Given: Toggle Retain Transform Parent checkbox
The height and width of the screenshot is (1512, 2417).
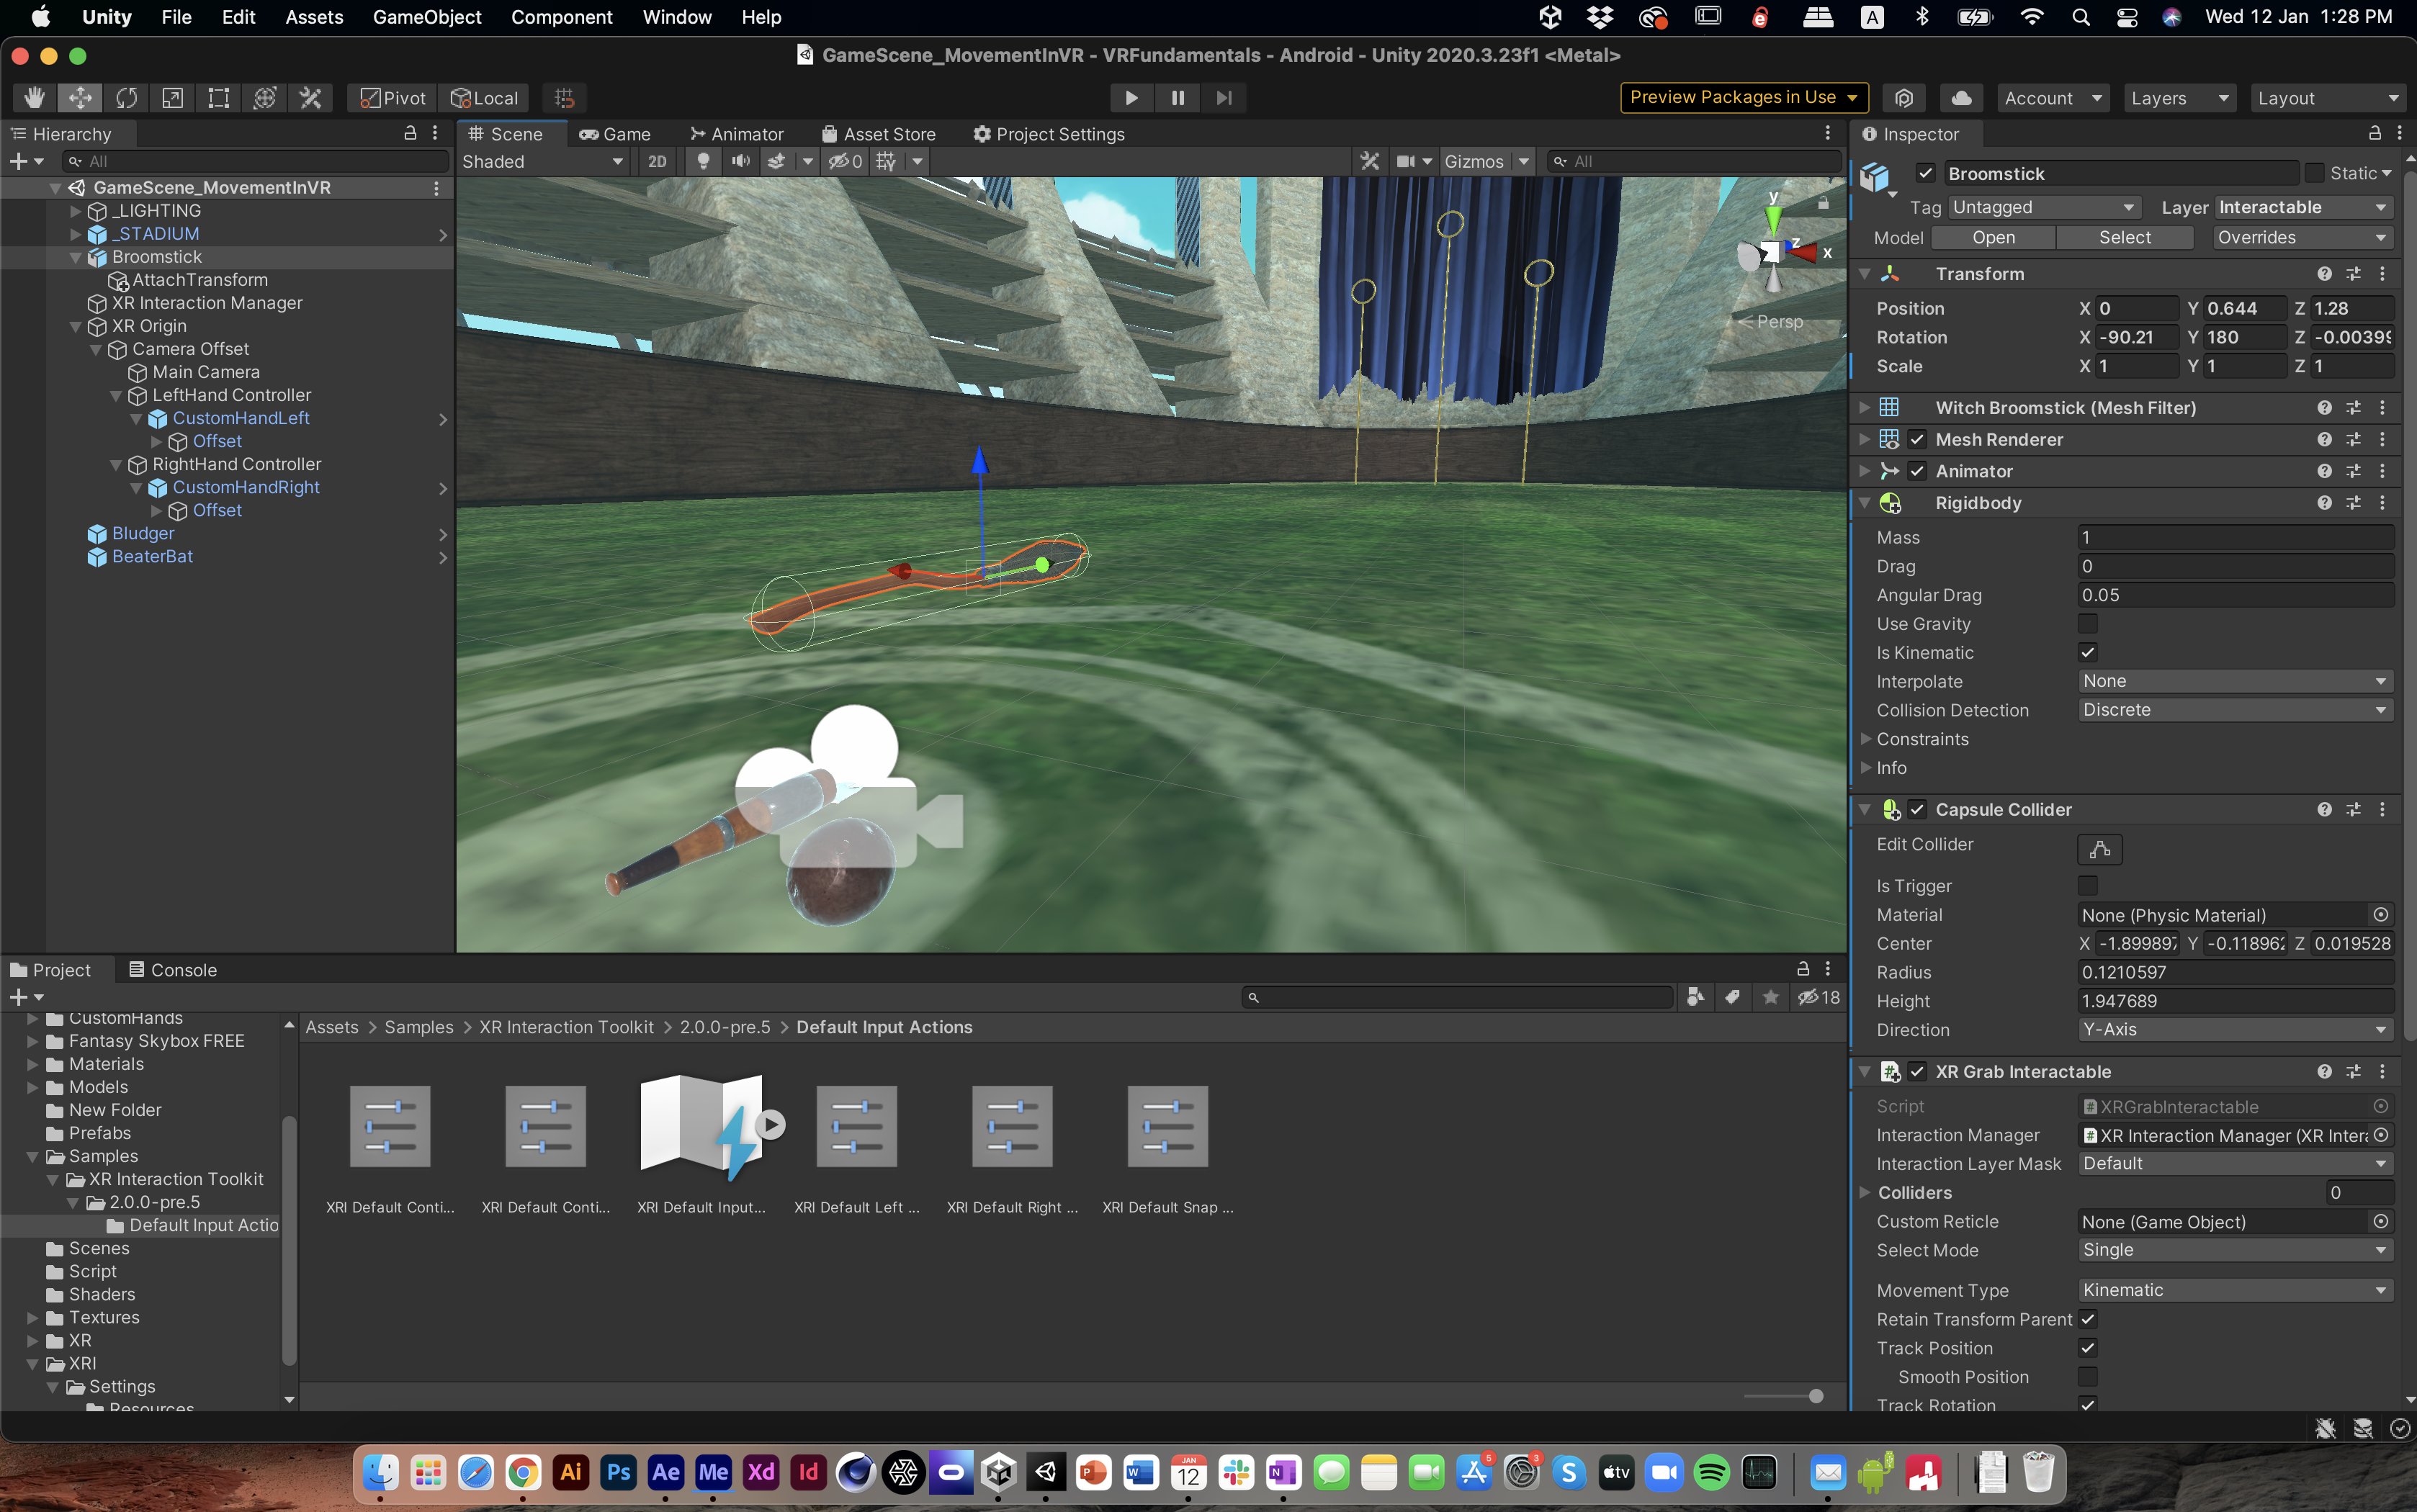Looking at the screenshot, I should [x=2087, y=1319].
